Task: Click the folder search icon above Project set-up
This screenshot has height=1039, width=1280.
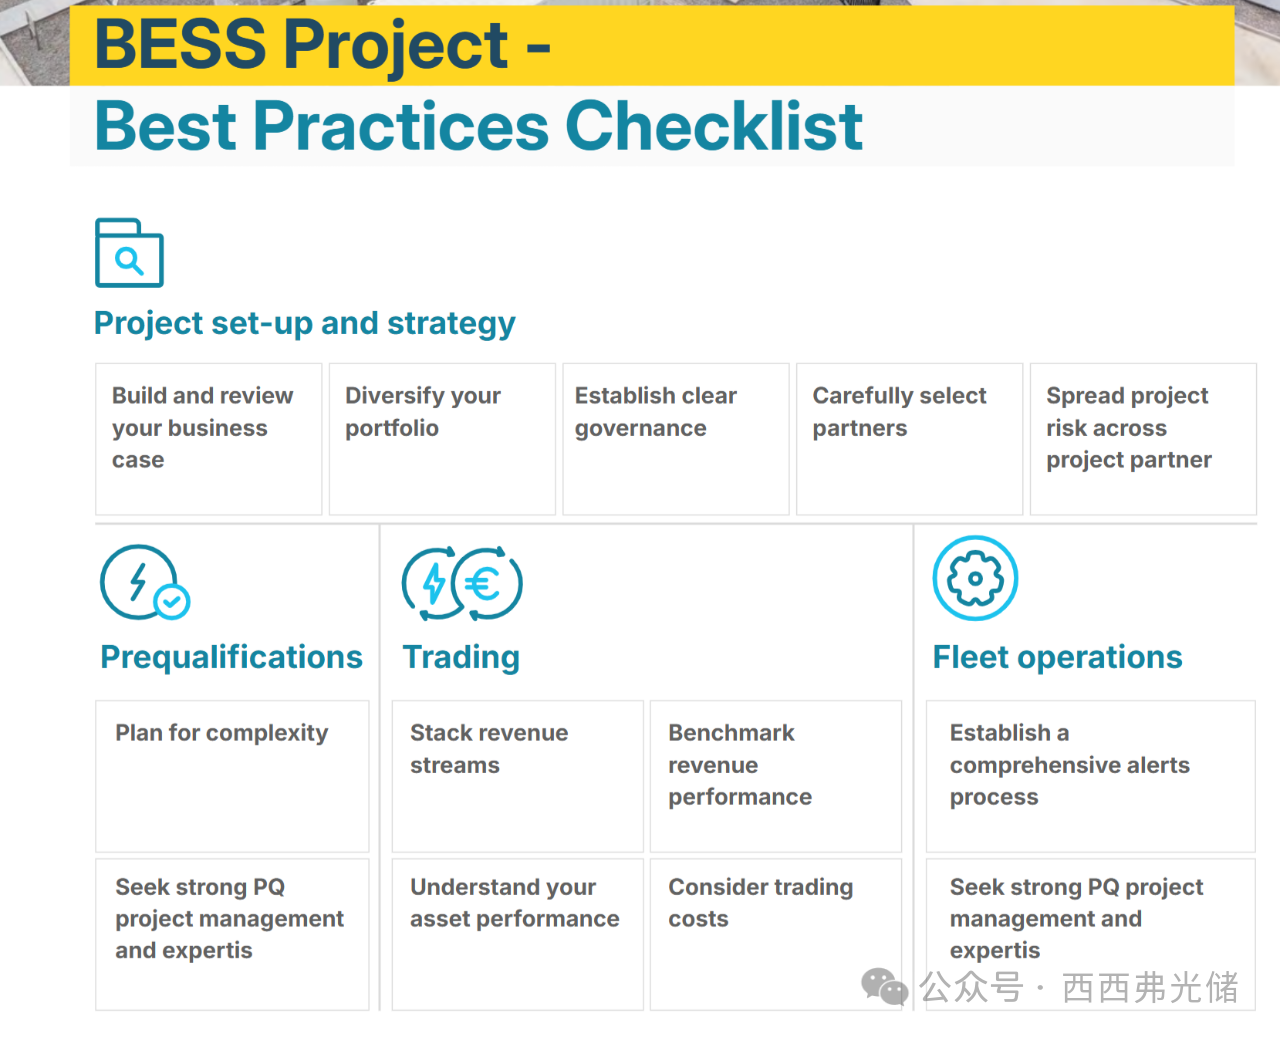Action: coord(129,253)
